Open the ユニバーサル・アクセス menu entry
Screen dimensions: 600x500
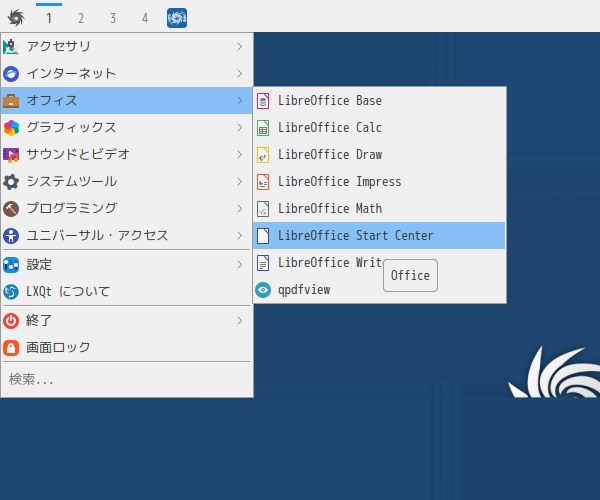127,236
